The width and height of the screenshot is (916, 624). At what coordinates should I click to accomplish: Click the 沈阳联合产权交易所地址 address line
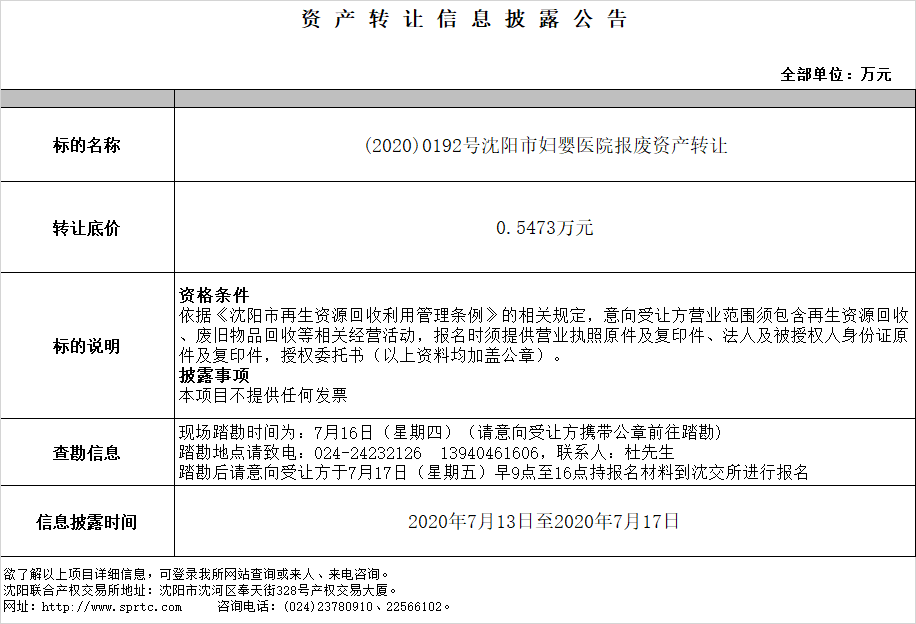pos(200,591)
